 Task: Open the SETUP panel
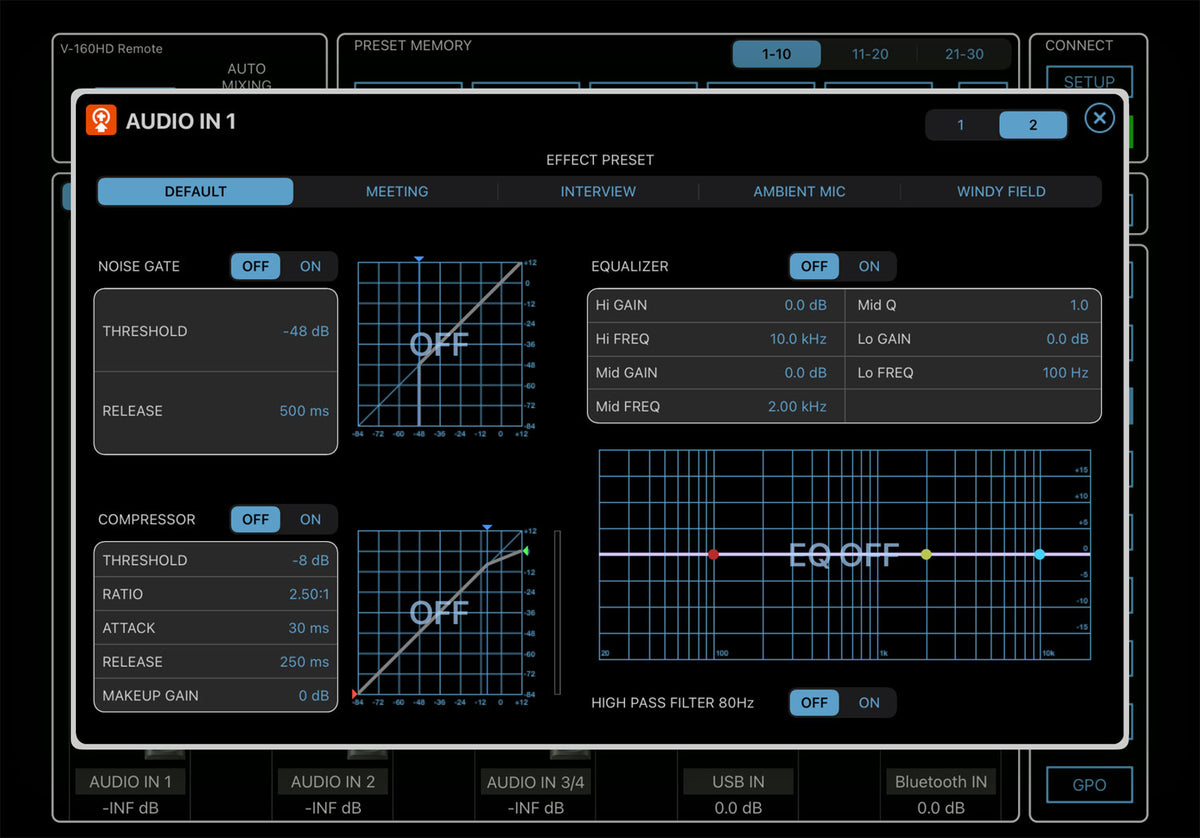[x=1089, y=81]
